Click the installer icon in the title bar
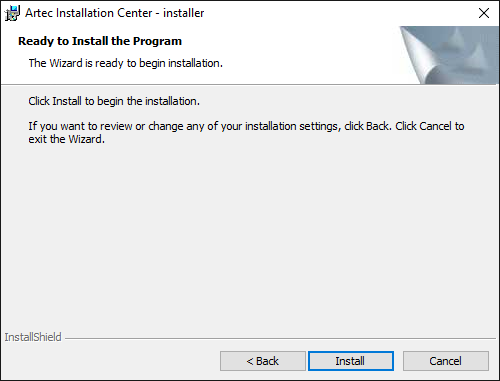The image size is (500, 381). (x=12, y=13)
